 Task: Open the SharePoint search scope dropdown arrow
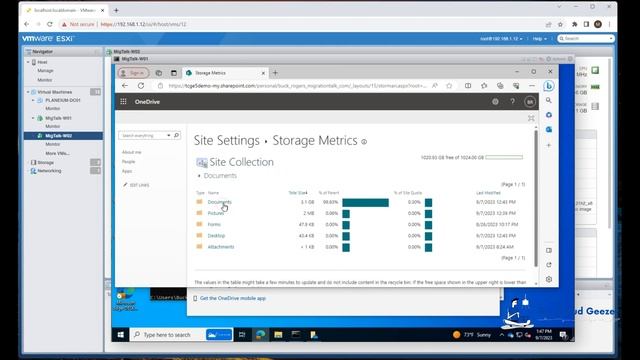169,135
